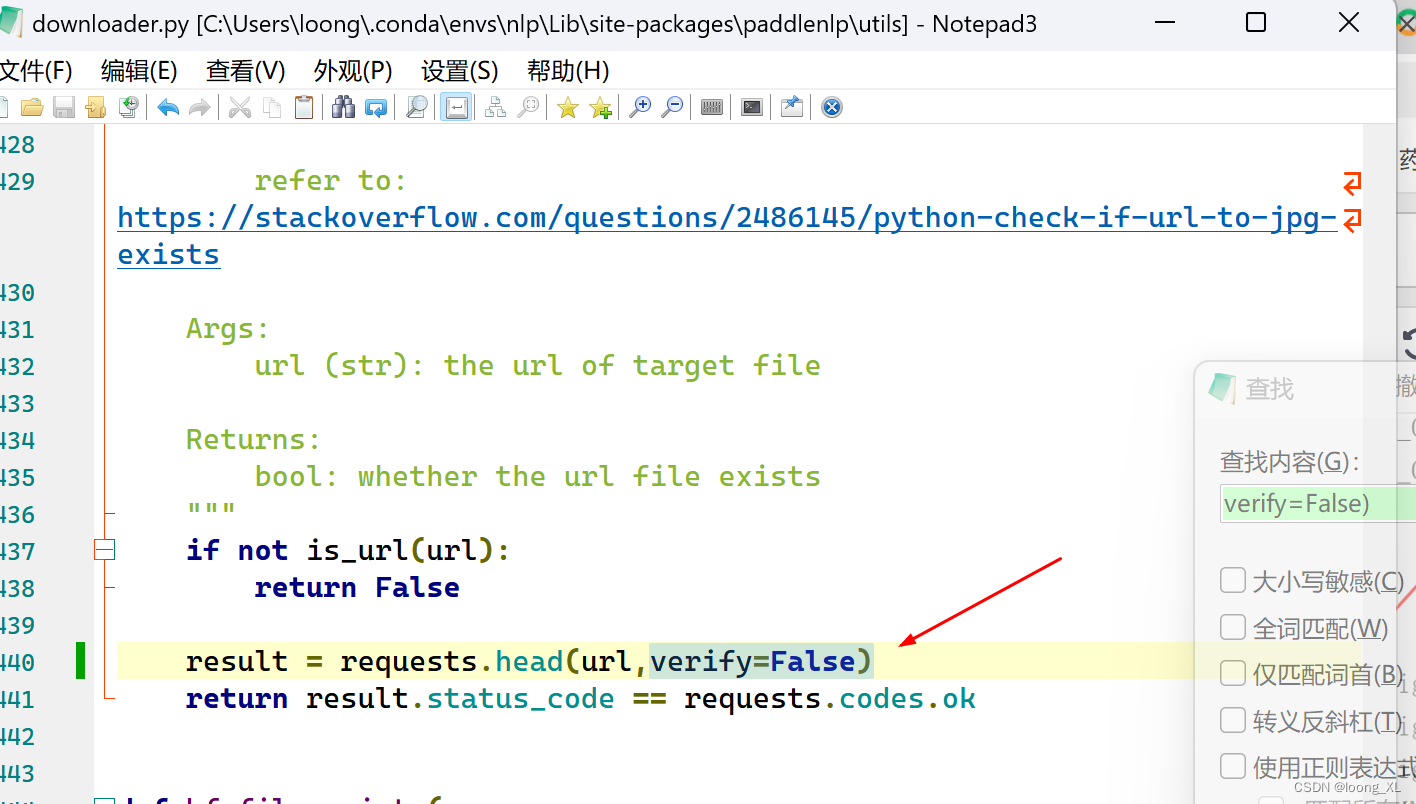Cut selection with scissors icon
The image size is (1416, 804).
click(240, 107)
